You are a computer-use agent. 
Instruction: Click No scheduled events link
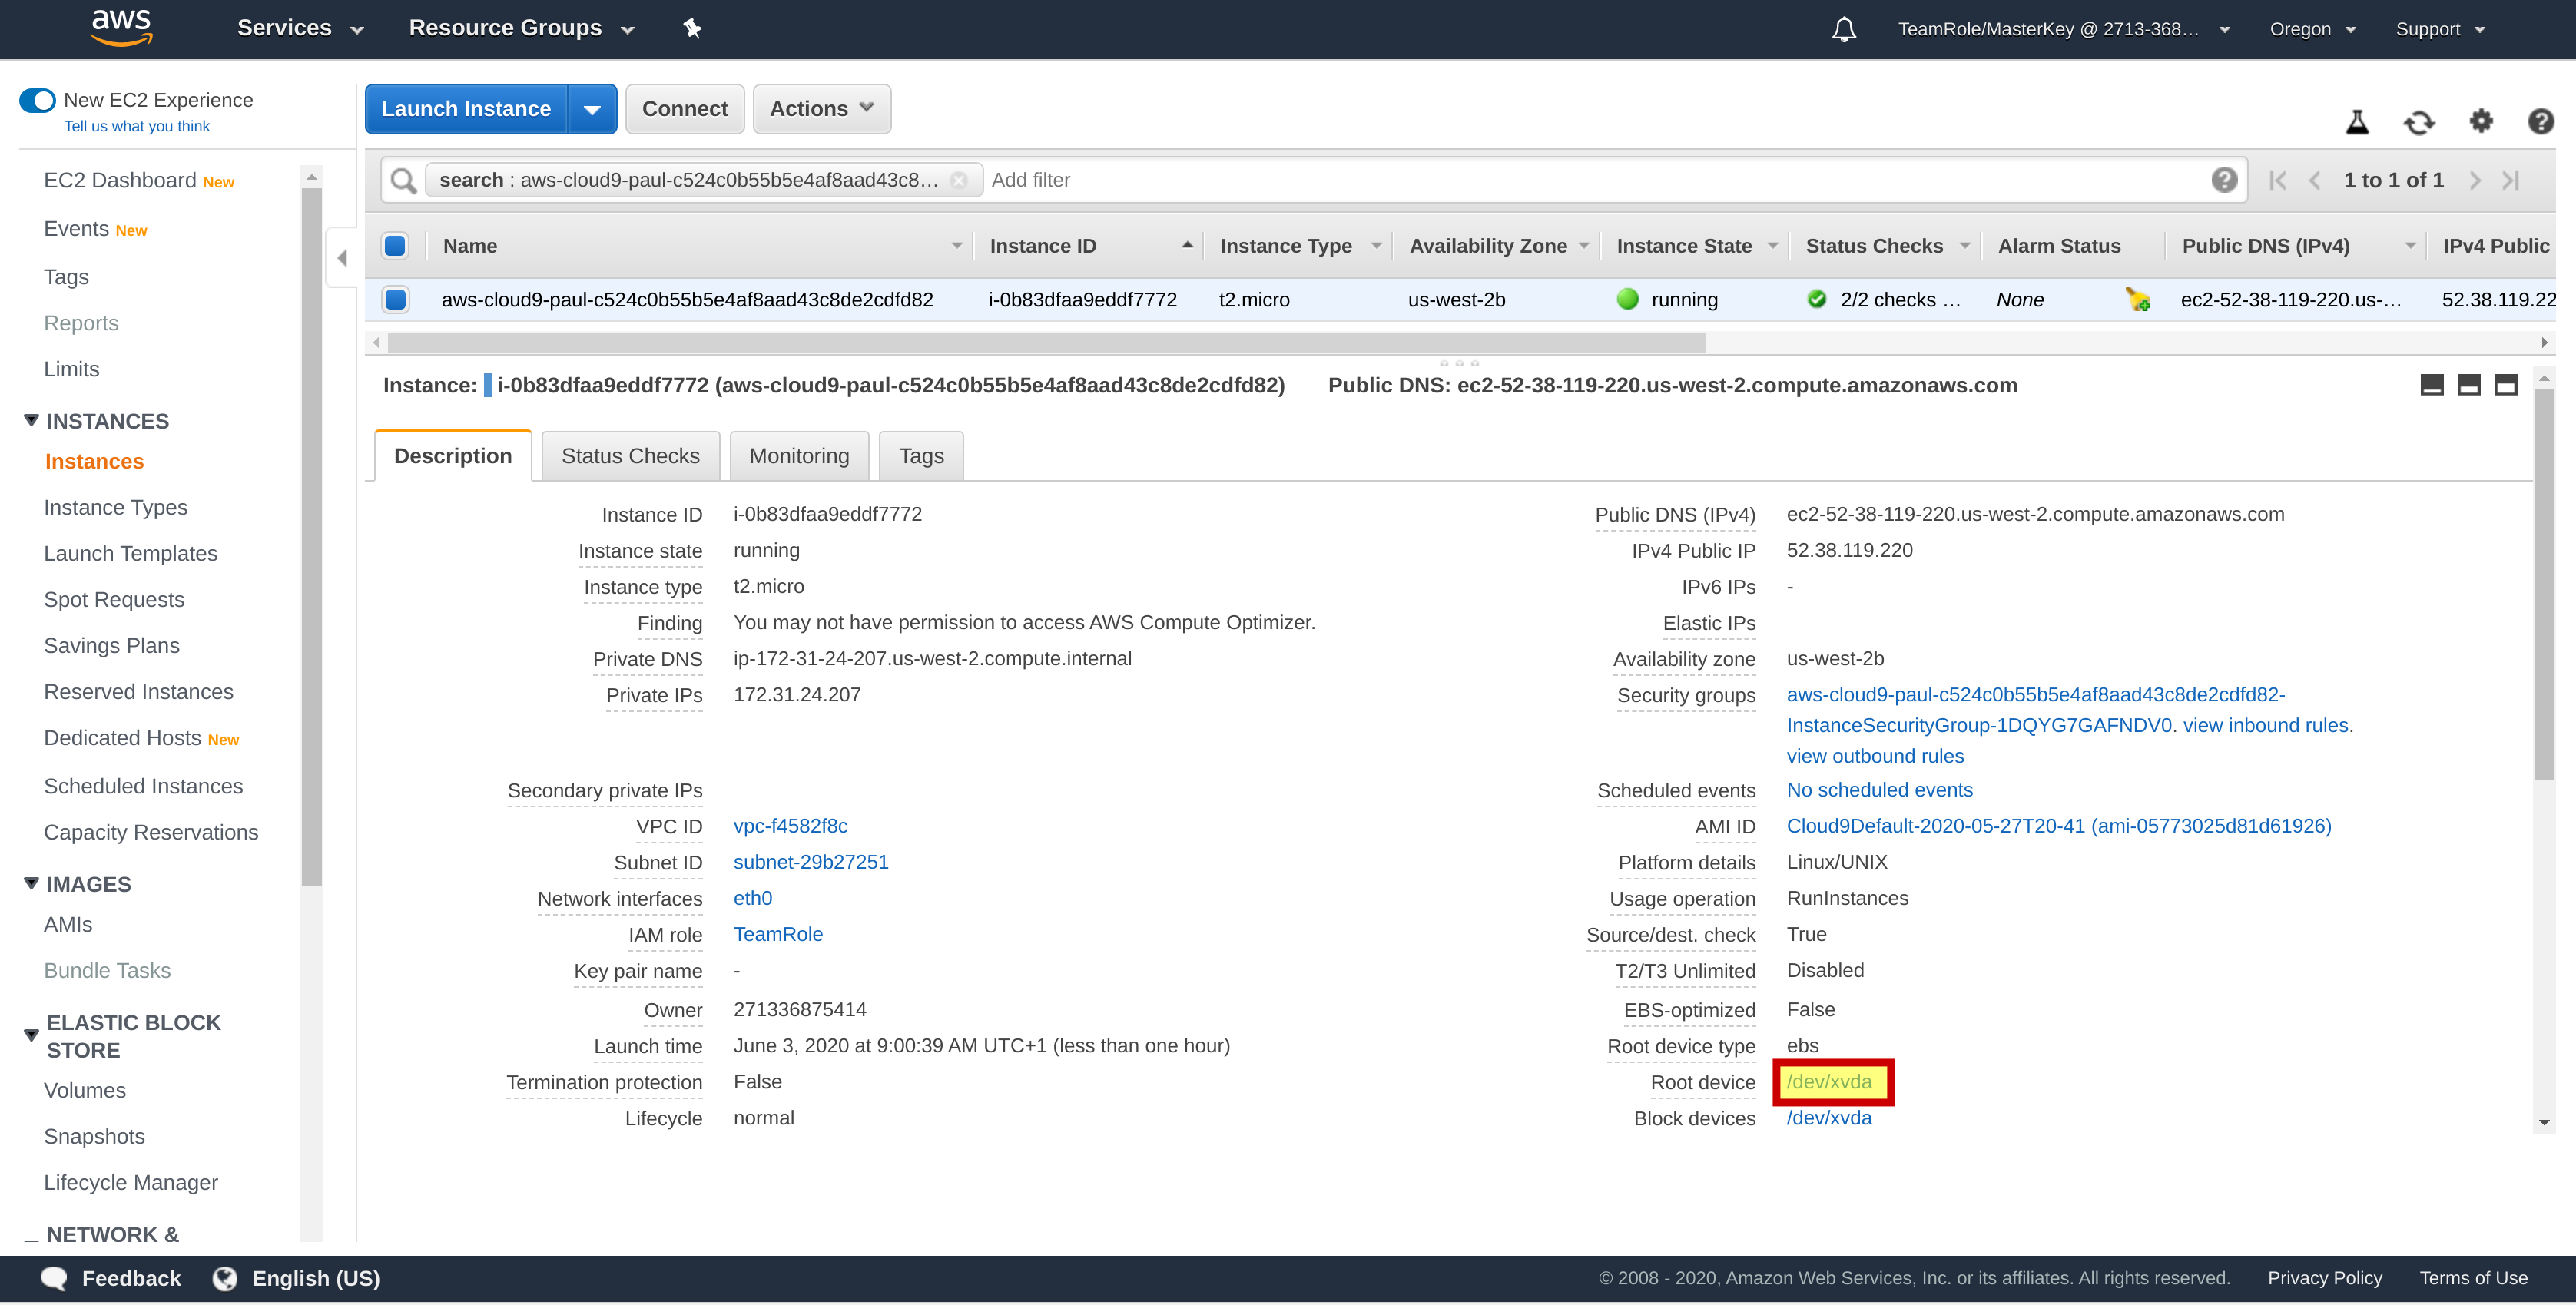pyautogui.click(x=1879, y=790)
